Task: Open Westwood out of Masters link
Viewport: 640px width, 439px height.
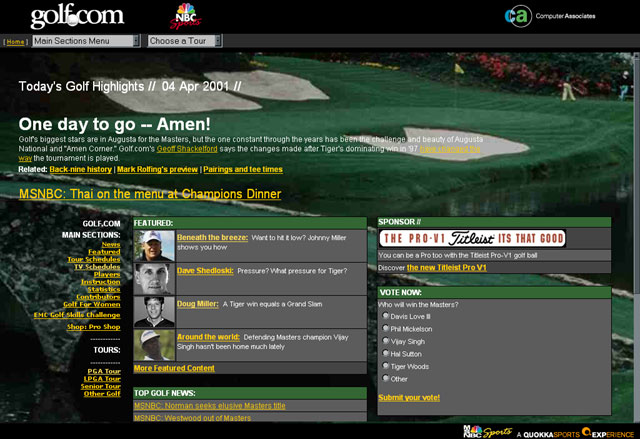Action: [x=193, y=418]
